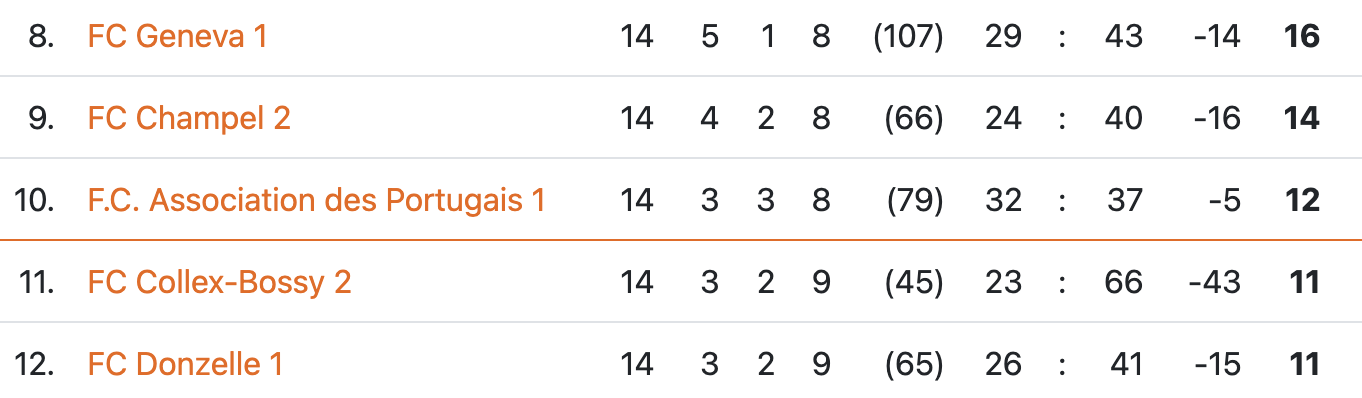Open F.C. Association des Portugais 1 link
Image resolution: width=1362 pixels, height=398 pixels.
pos(316,200)
